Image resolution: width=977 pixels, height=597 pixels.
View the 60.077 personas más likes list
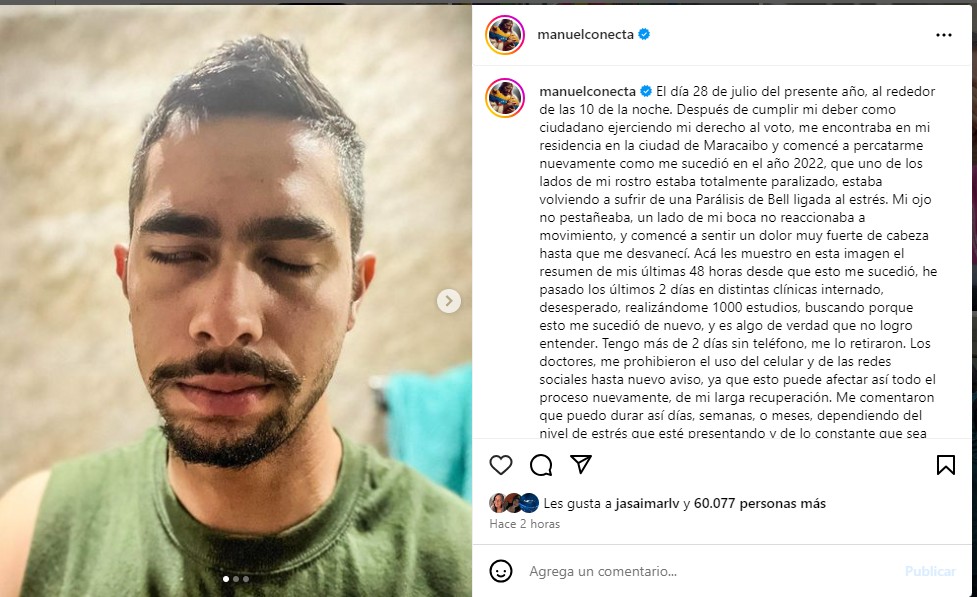click(760, 504)
